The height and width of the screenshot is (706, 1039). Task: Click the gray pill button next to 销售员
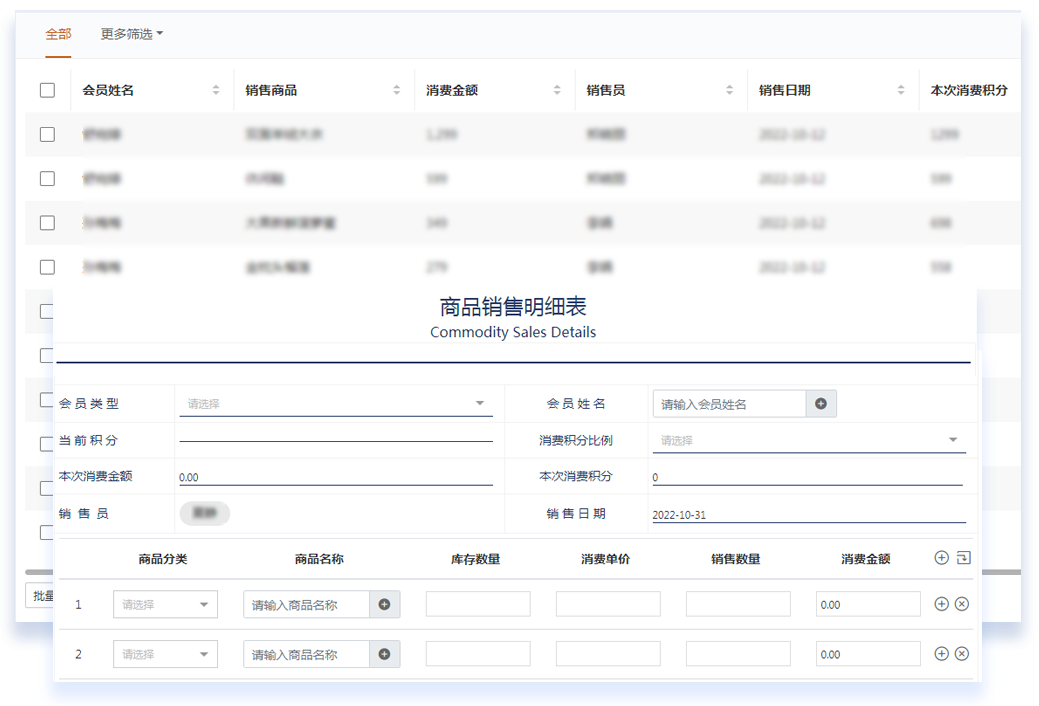(203, 512)
